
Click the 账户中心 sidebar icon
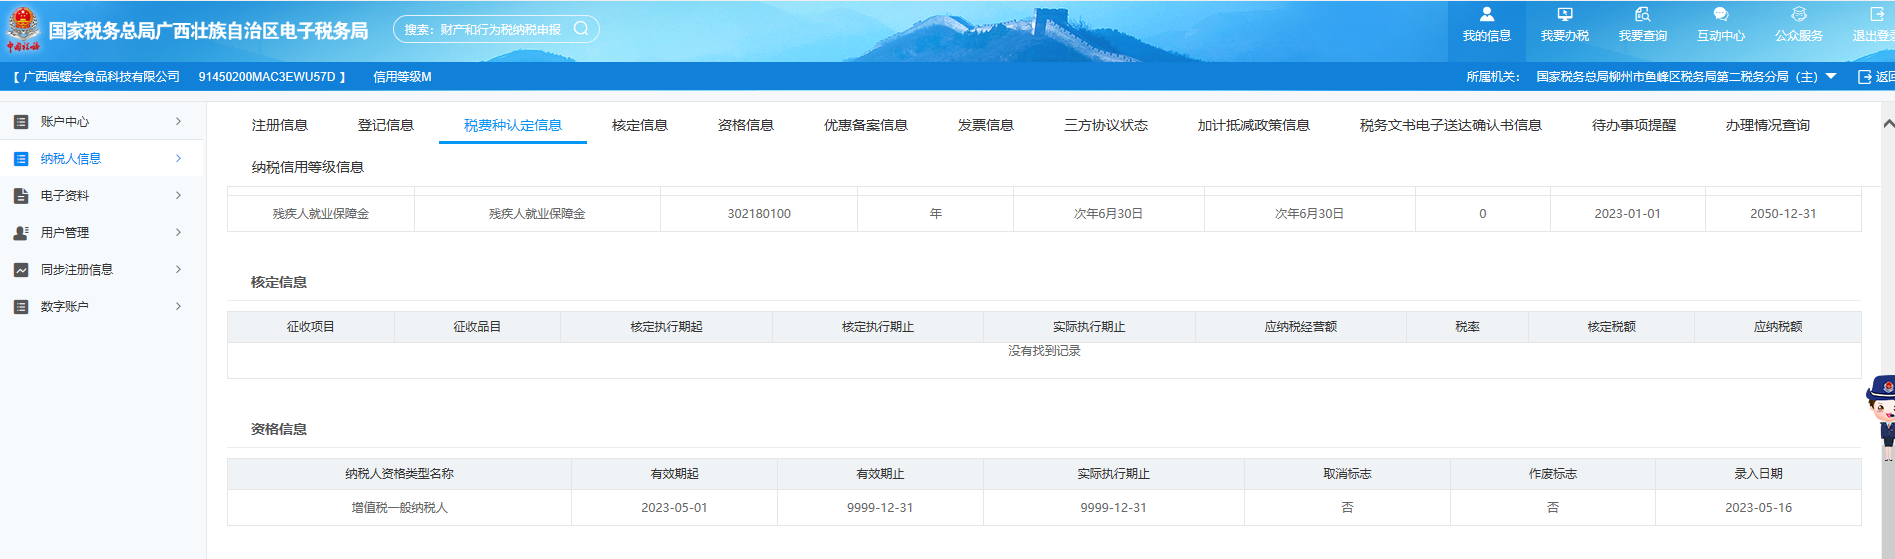pyautogui.click(x=21, y=122)
